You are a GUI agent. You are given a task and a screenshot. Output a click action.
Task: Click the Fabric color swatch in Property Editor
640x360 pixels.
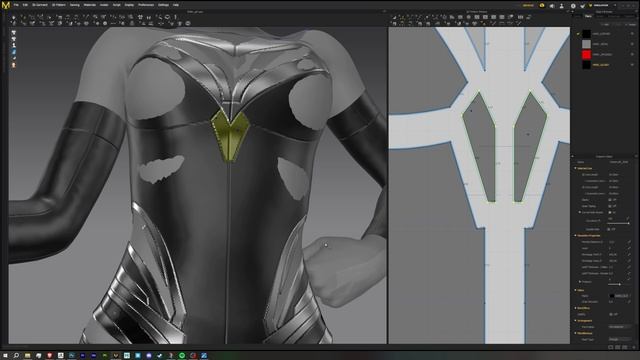click(x=612, y=296)
